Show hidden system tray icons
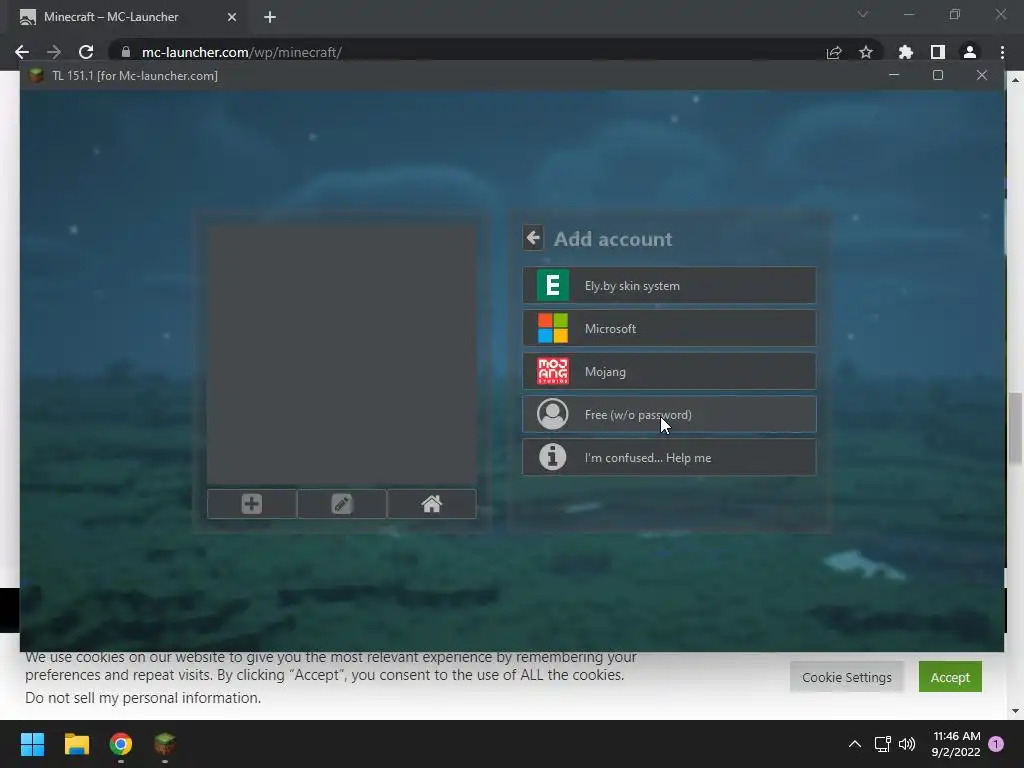The height and width of the screenshot is (768, 1024). [855, 744]
